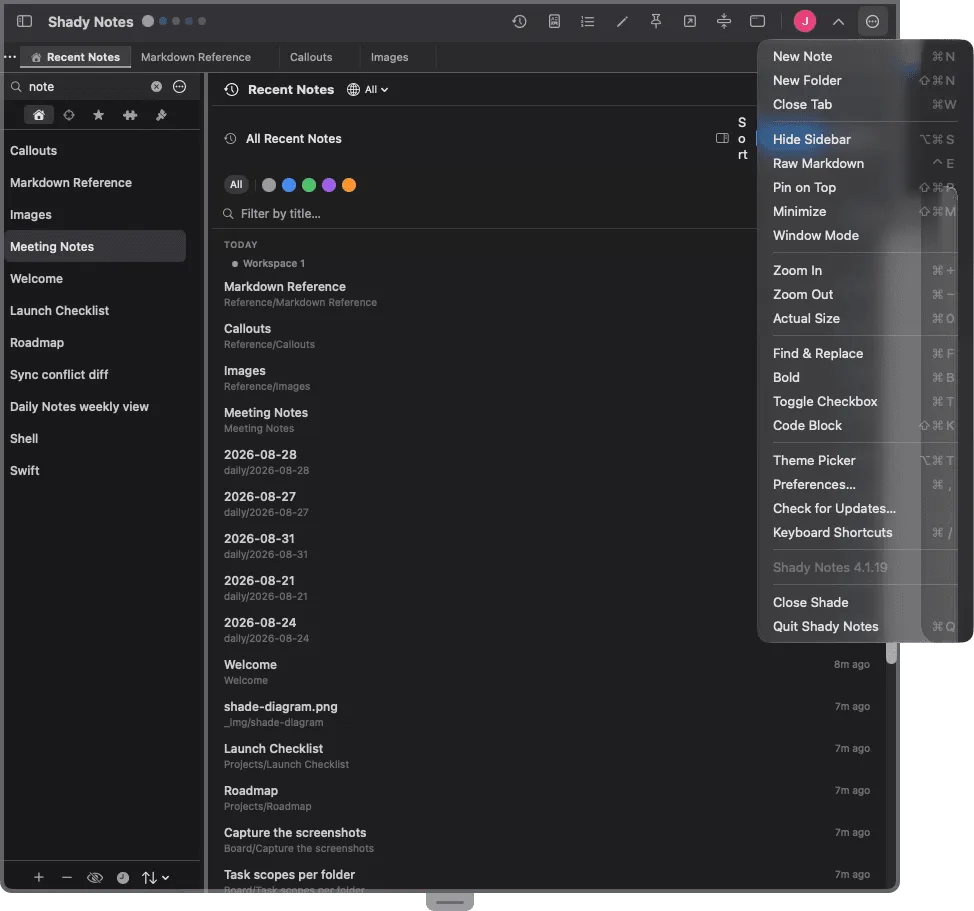Screen dimensions: 974x911
Task: Choose New Note from the menu
Action: pyautogui.click(x=863, y=57)
